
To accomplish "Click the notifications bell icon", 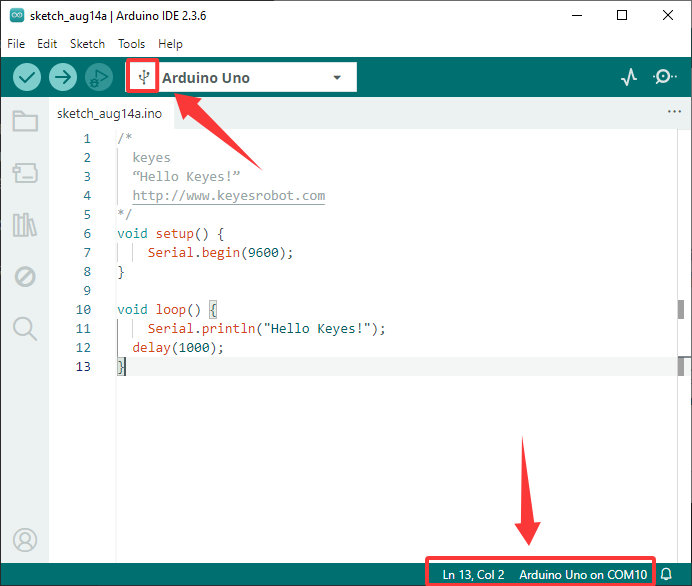I will [666, 574].
